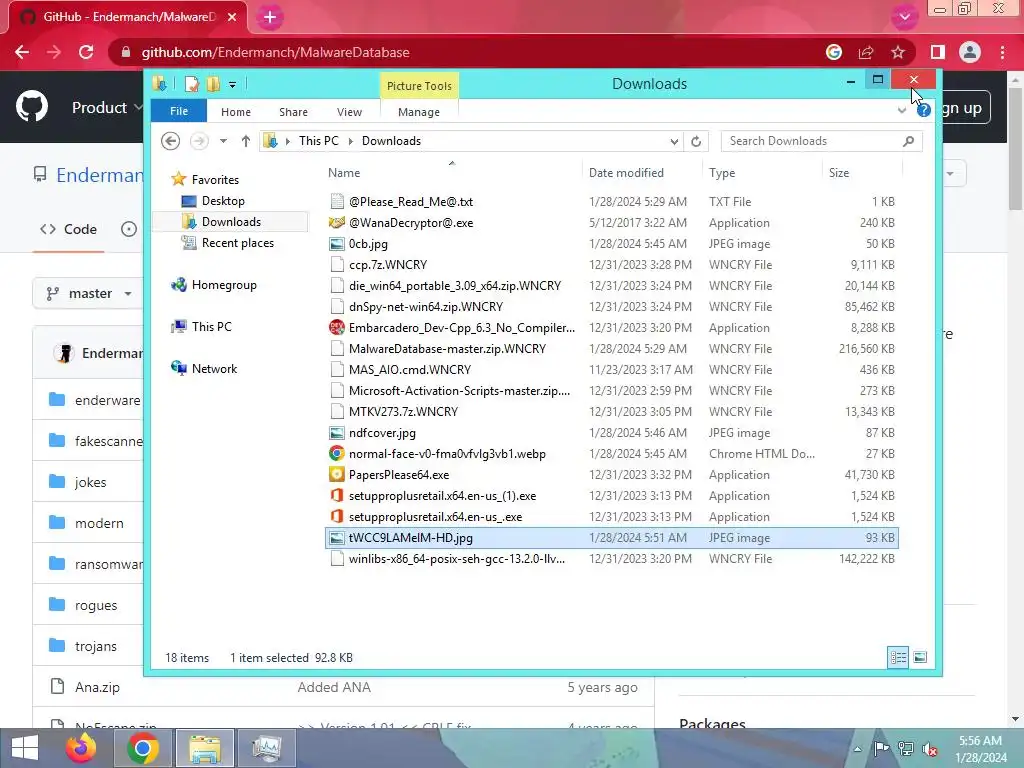Sort files by Date modified column
This screenshot has width=1024, height=768.
click(x=626, y=172)
